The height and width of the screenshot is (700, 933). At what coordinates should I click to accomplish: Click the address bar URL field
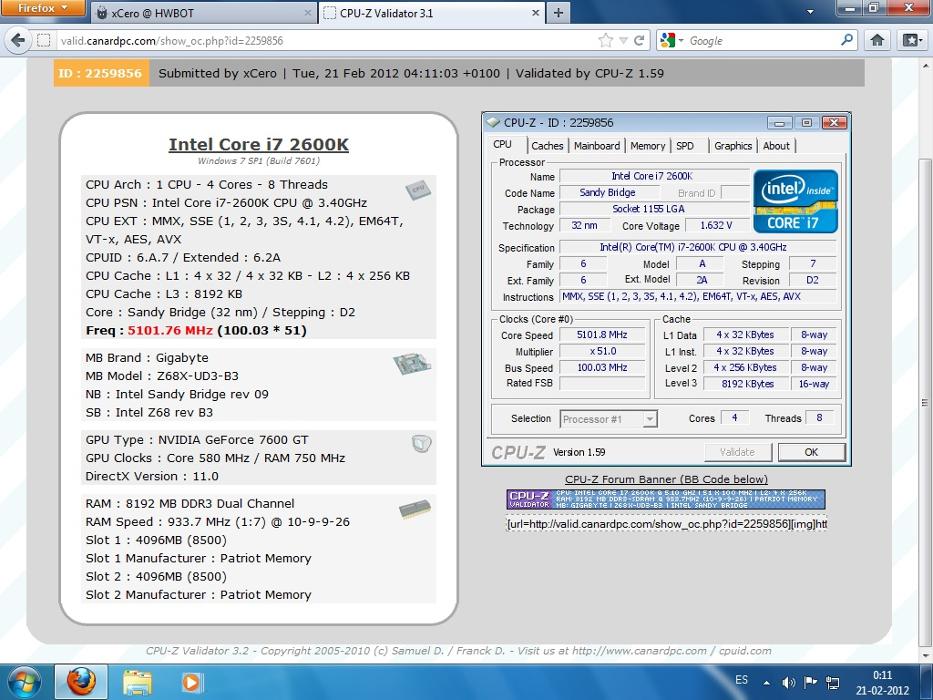[x=324, y=40]
